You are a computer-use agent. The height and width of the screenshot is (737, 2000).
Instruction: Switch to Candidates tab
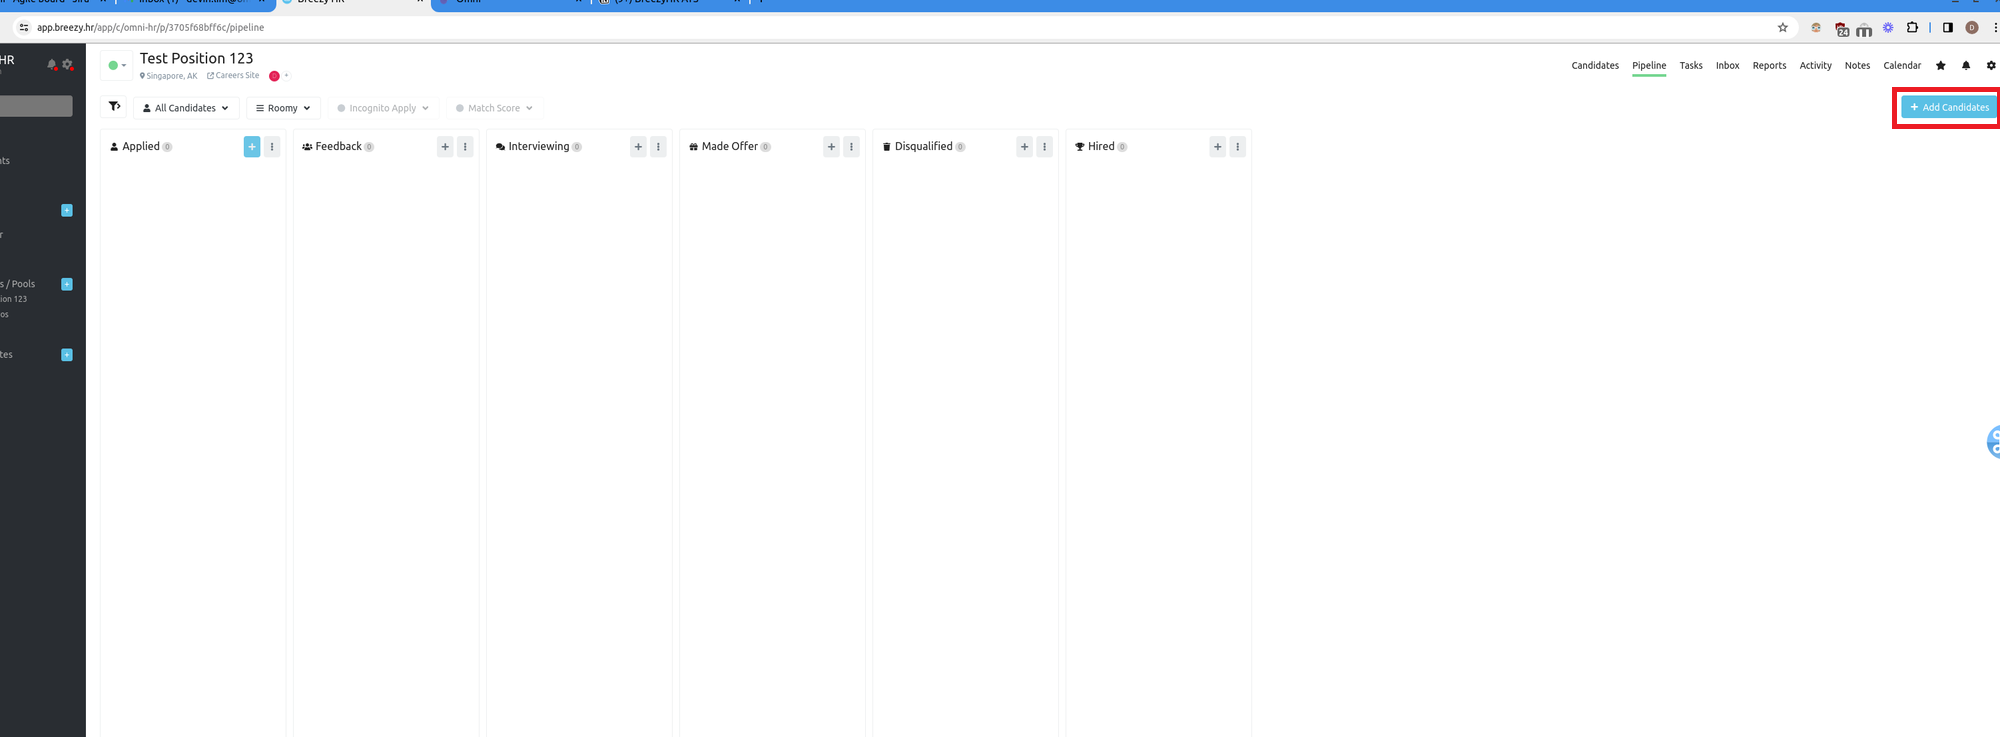click(x=1595, y=66)
